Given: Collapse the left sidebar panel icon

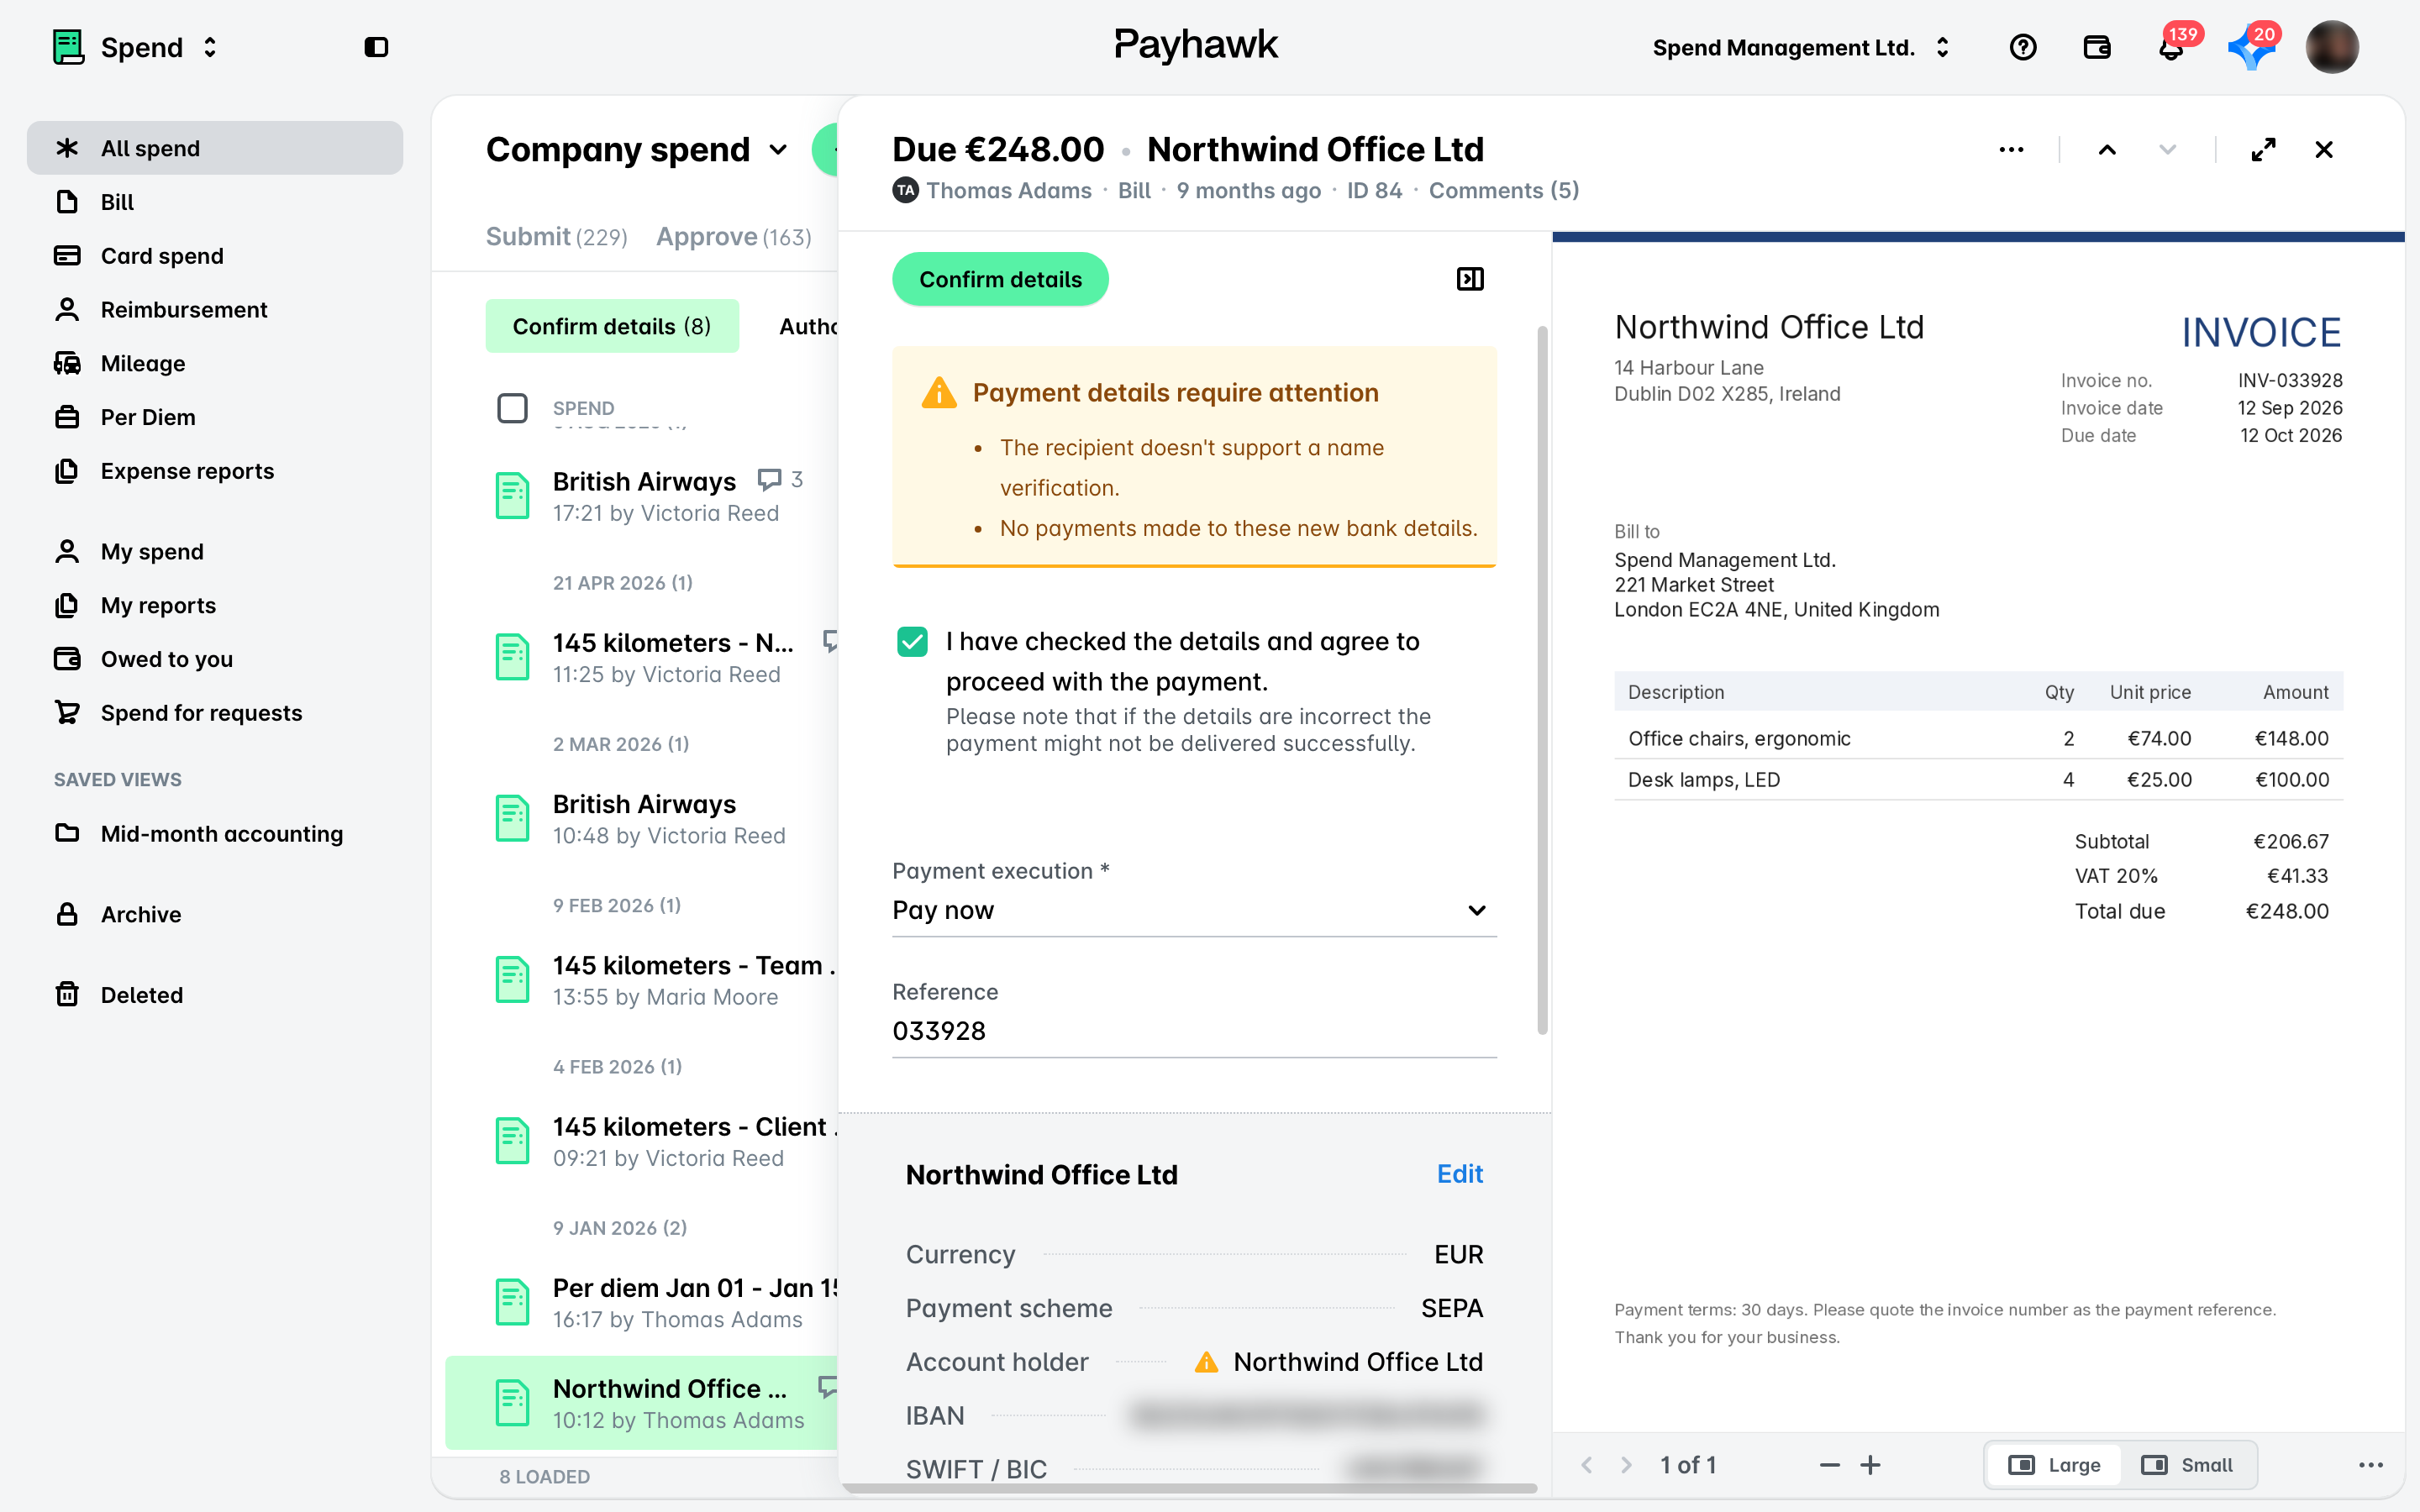Looking at the screenshot, I should click(x=376, y=47).
